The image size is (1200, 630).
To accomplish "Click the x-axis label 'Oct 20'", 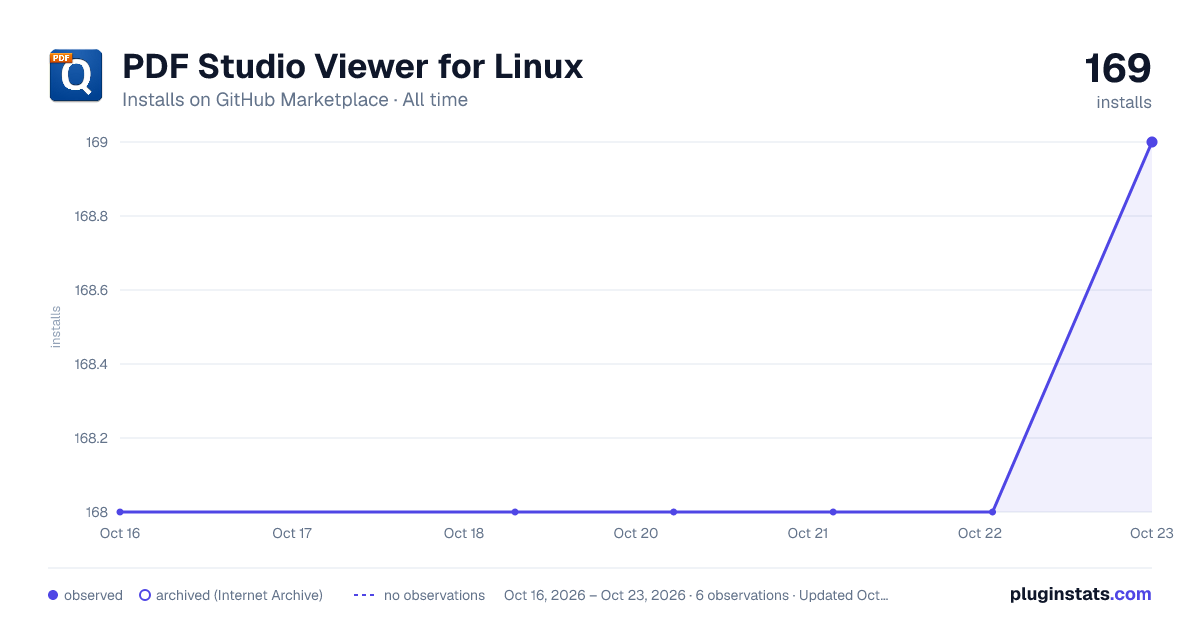I will (636, 533).
